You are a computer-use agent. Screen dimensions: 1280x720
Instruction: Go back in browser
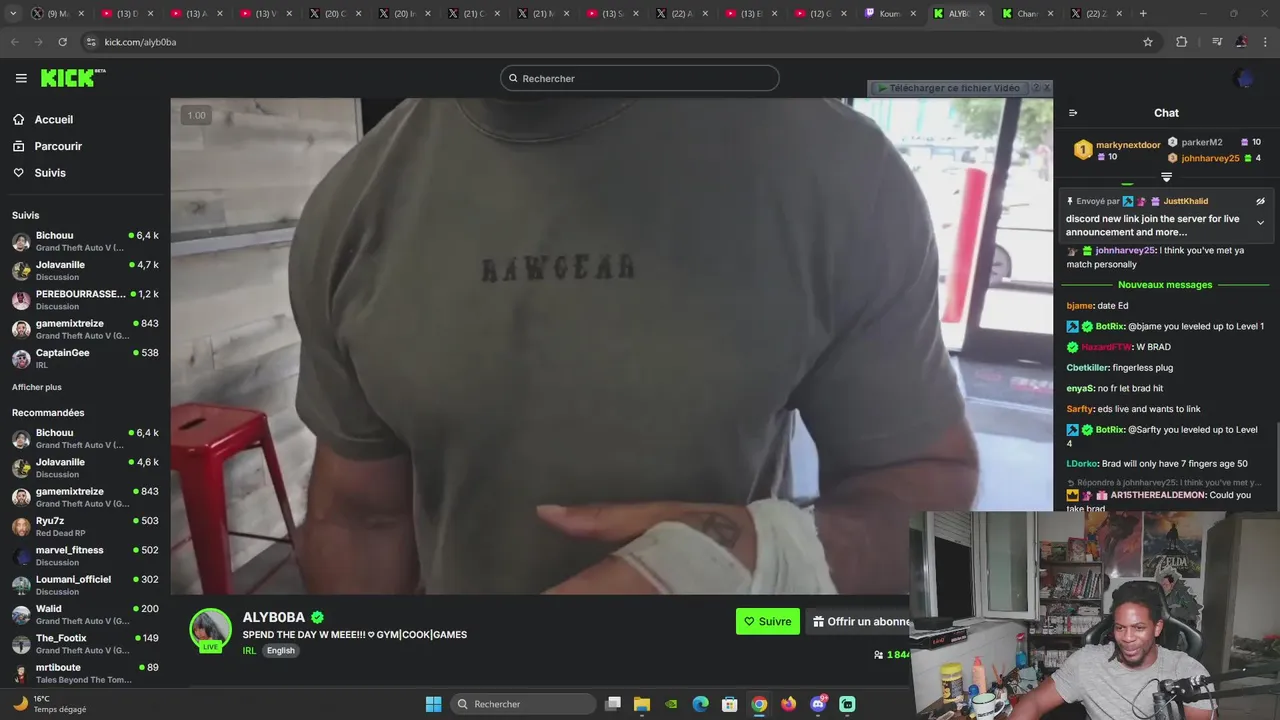(15, 42)
